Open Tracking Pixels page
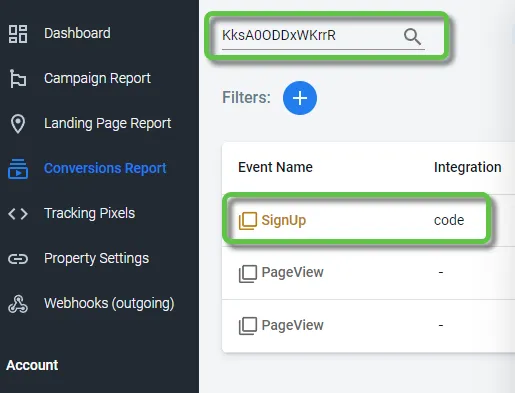Image resolution: width=515 pixels, height=393 pixels. pyautogui.click(x=89, y=213)
